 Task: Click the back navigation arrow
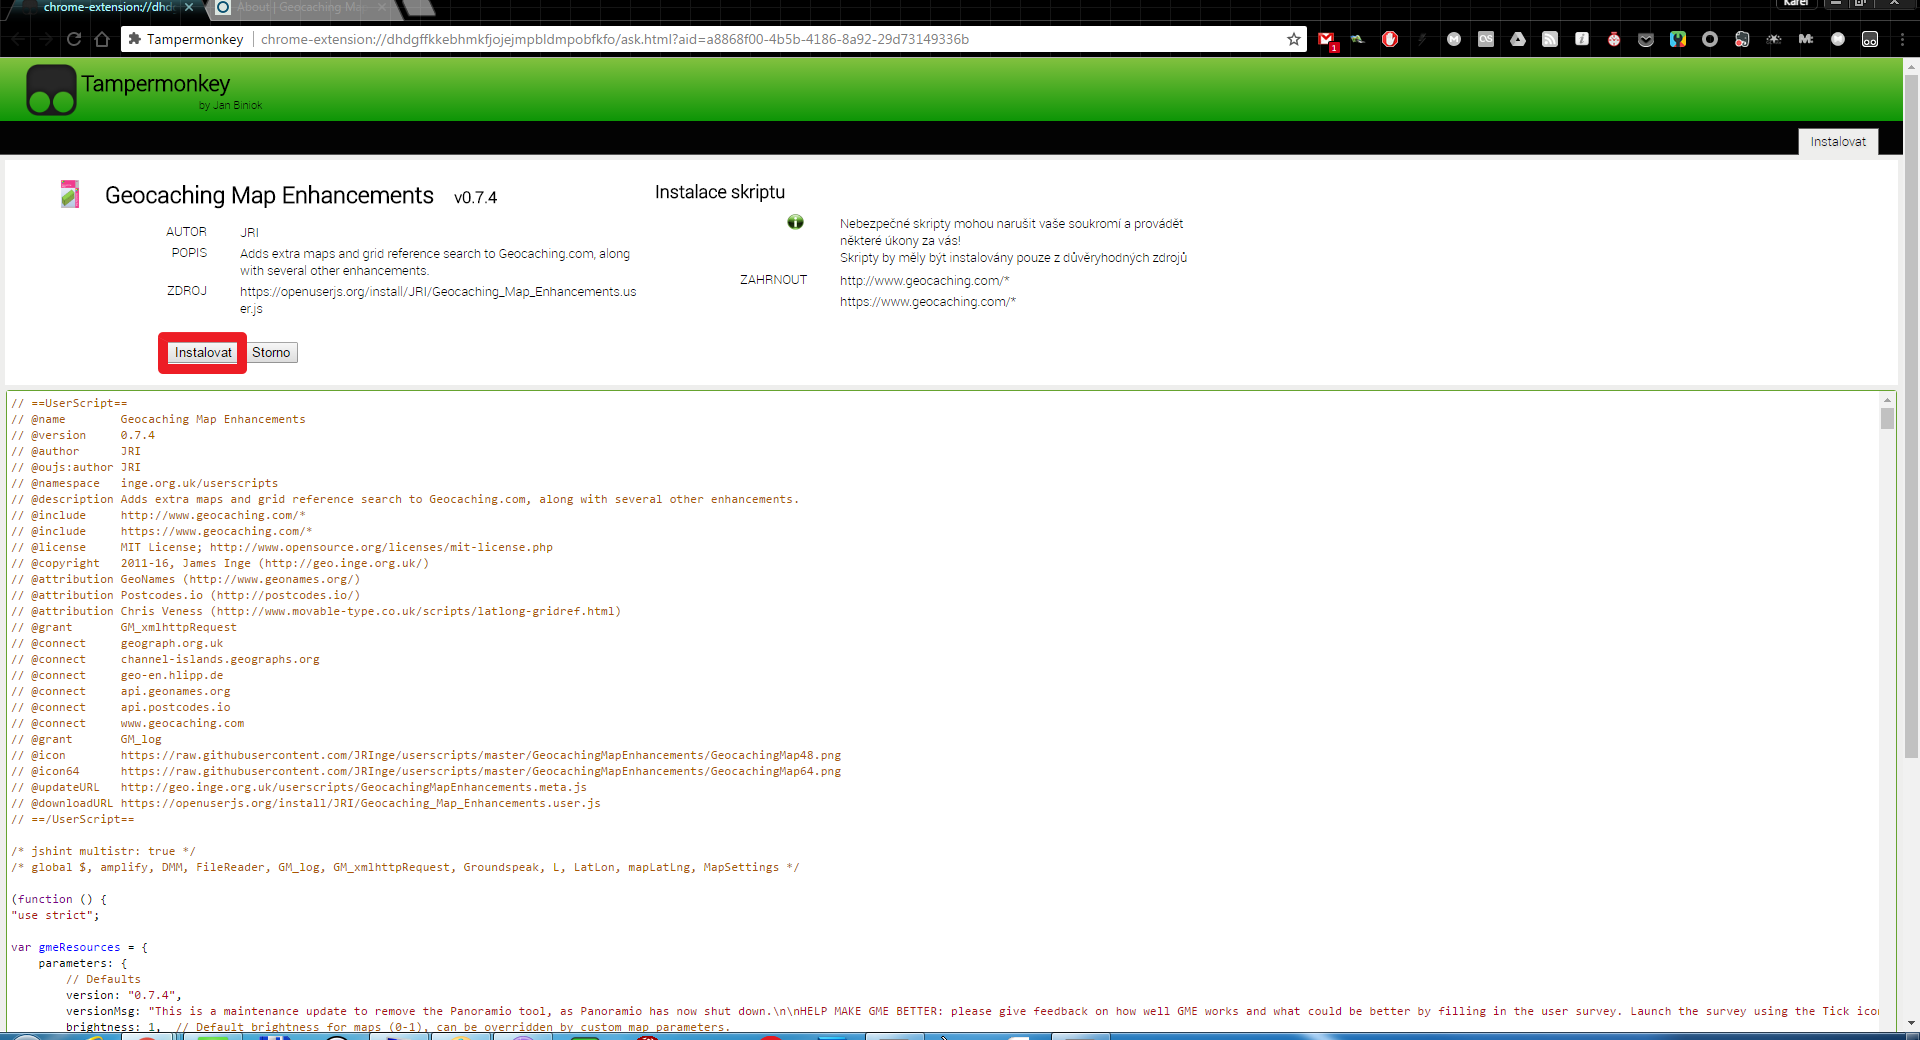coord(18,39)
